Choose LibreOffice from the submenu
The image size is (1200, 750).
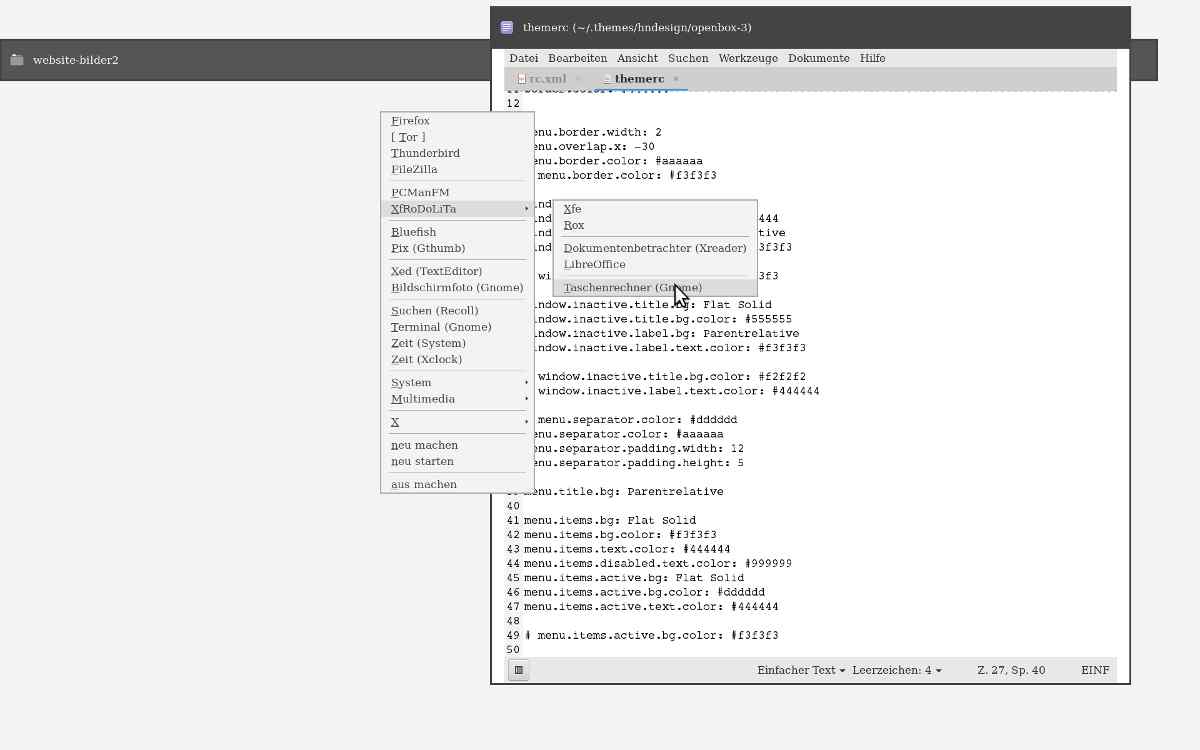pos(594,265)
